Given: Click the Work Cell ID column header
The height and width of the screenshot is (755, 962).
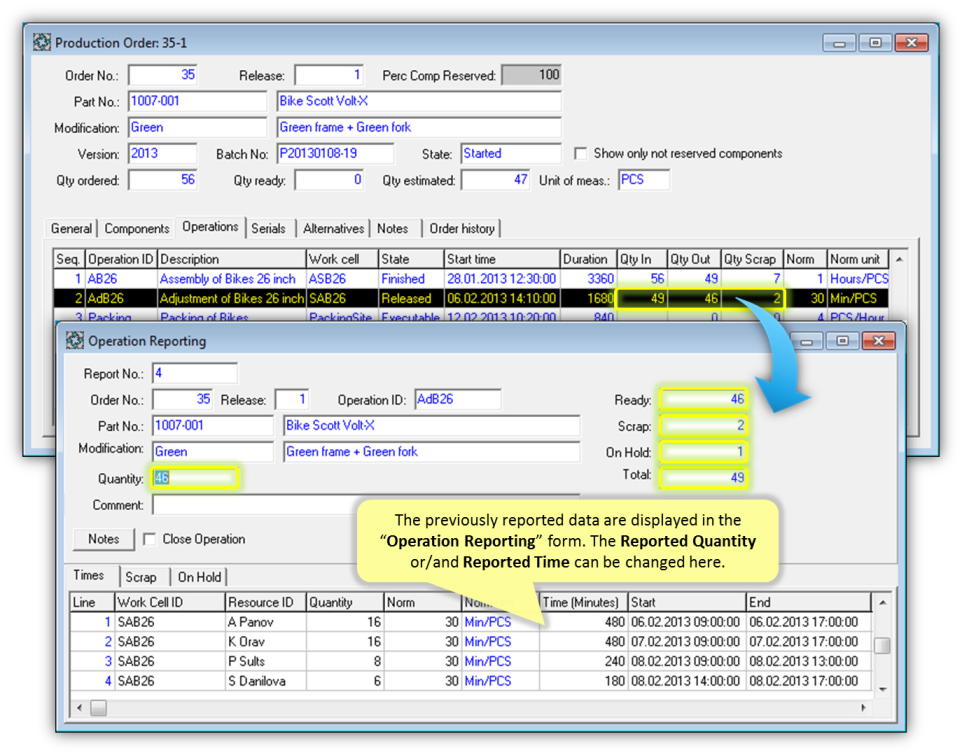Looking at the screenshot, I should point(170,602).
